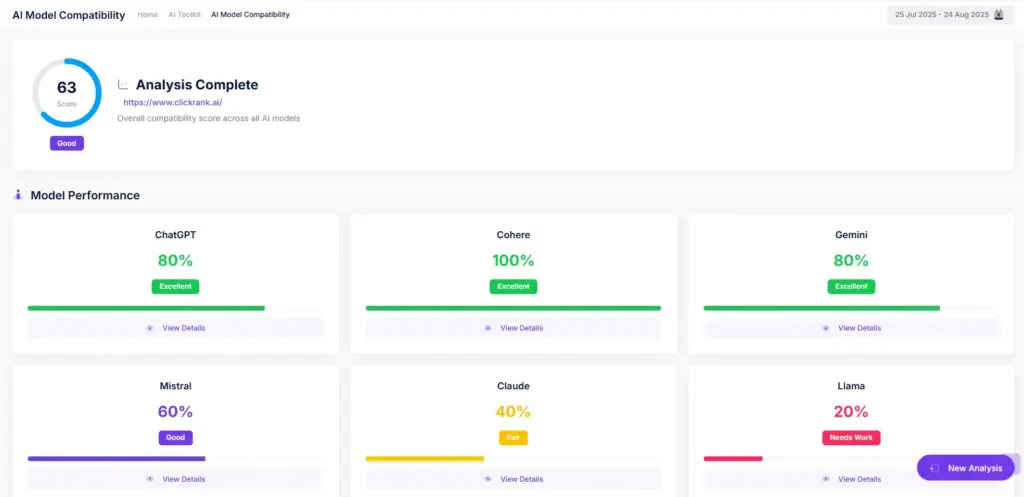Click the circular 63 score gauge
The width and height of the screenshot is (1024, 497).
(x=67, y=92)
